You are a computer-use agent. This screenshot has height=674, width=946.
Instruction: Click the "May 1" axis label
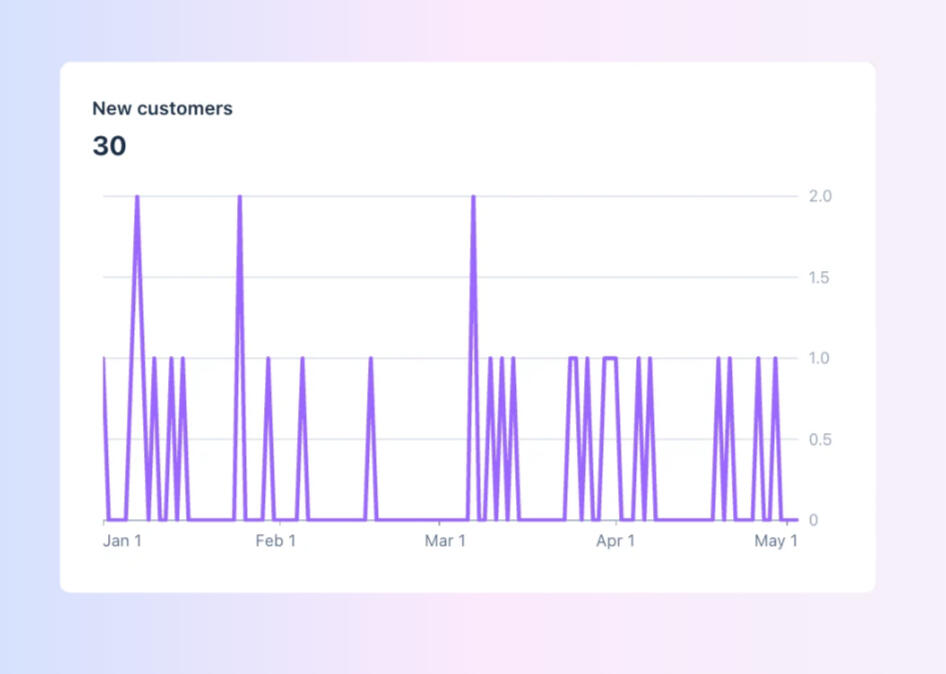(776, 541)
